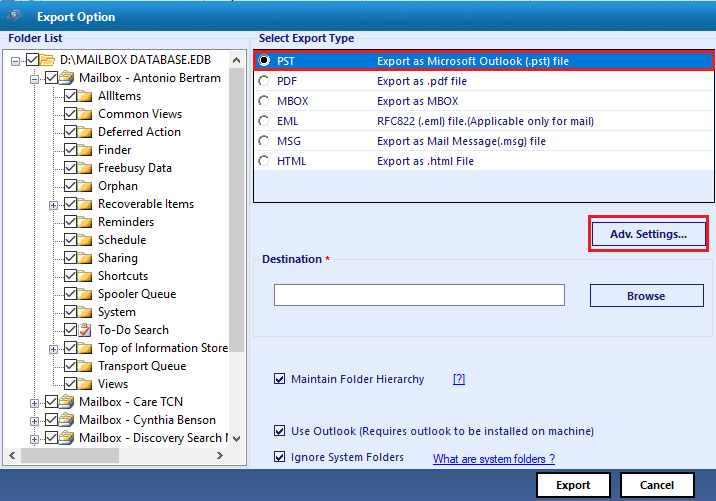
Task: Uncheck Maintain Folder Hierarchy checkbox
Action: click(x=279, y=380)
